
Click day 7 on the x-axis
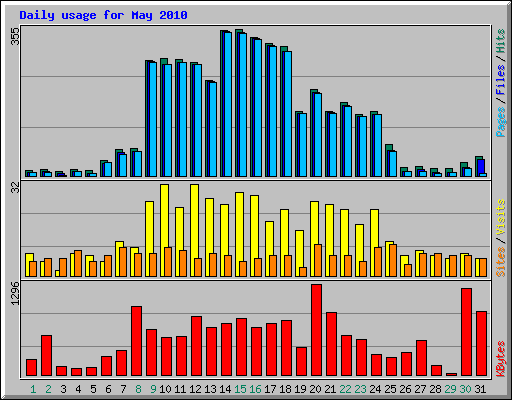pyautogui.click(x=123, y=389)
